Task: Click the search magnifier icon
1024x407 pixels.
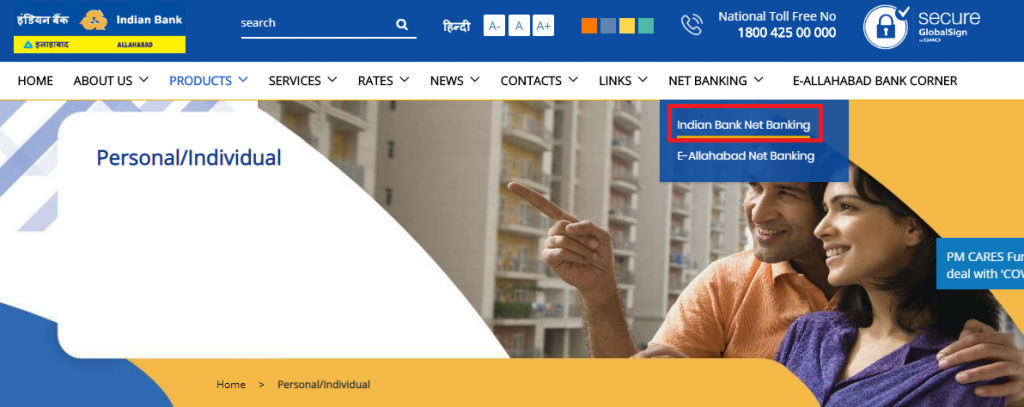Action: click(402, 25)
